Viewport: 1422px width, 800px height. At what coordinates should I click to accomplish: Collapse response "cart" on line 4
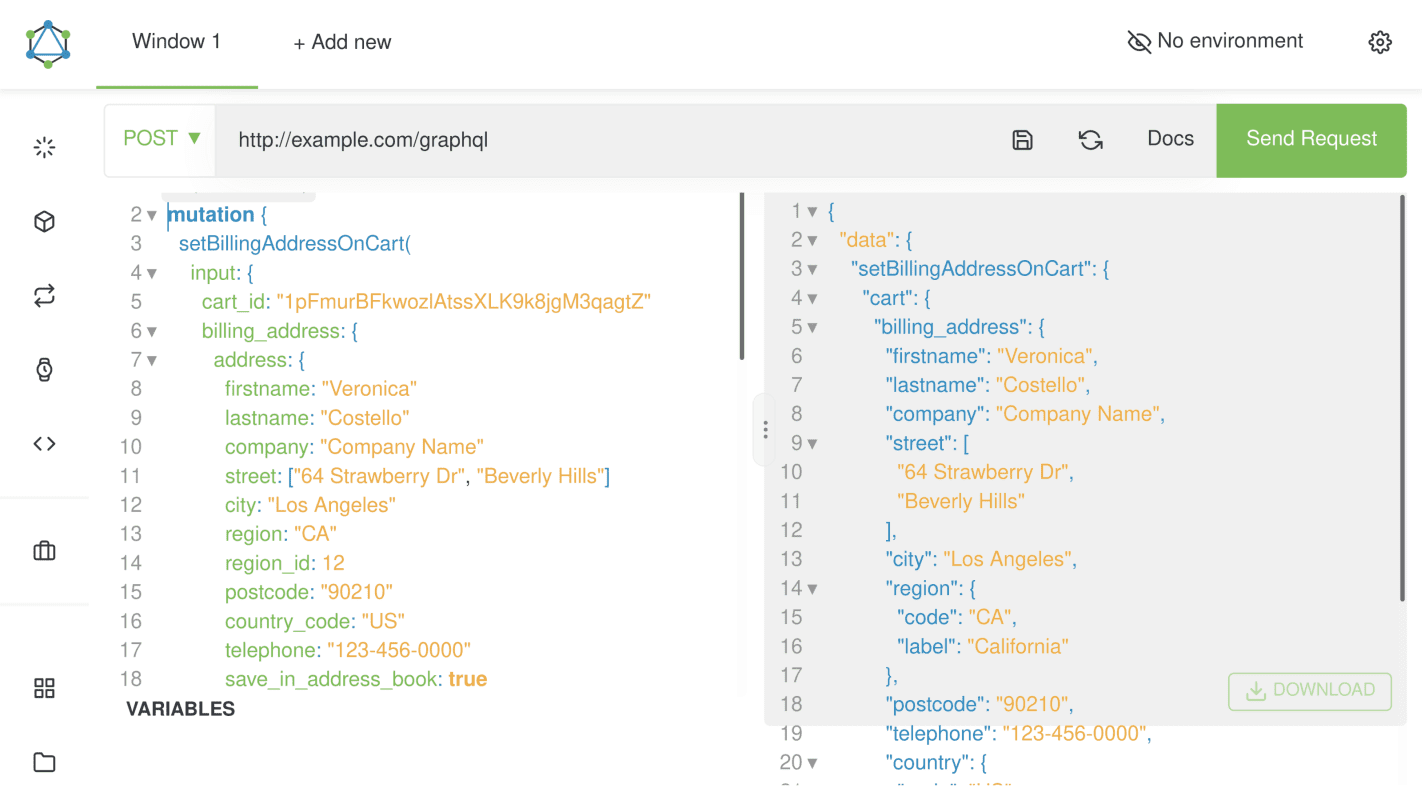(812, 298)
